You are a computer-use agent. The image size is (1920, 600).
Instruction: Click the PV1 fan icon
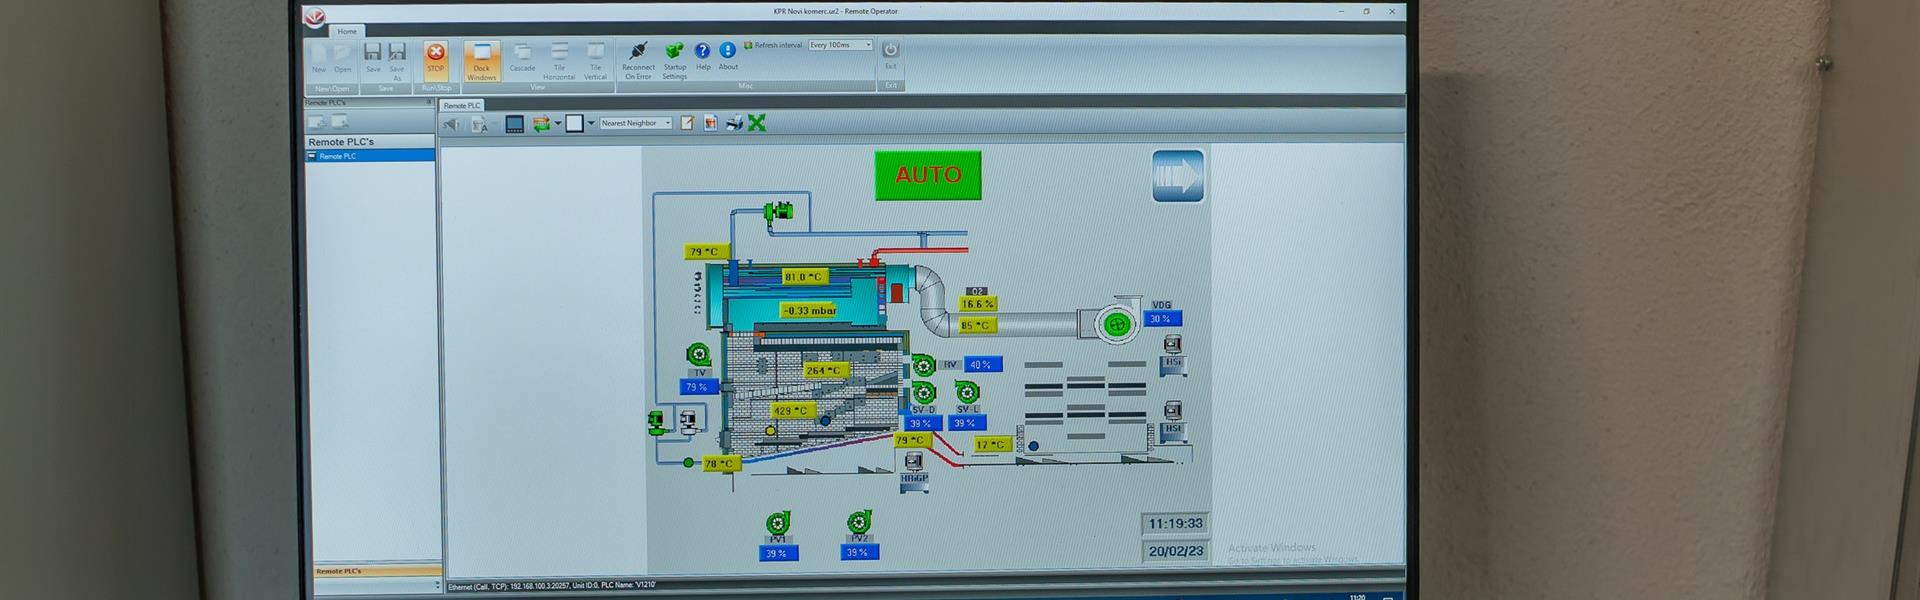point(777,523)
